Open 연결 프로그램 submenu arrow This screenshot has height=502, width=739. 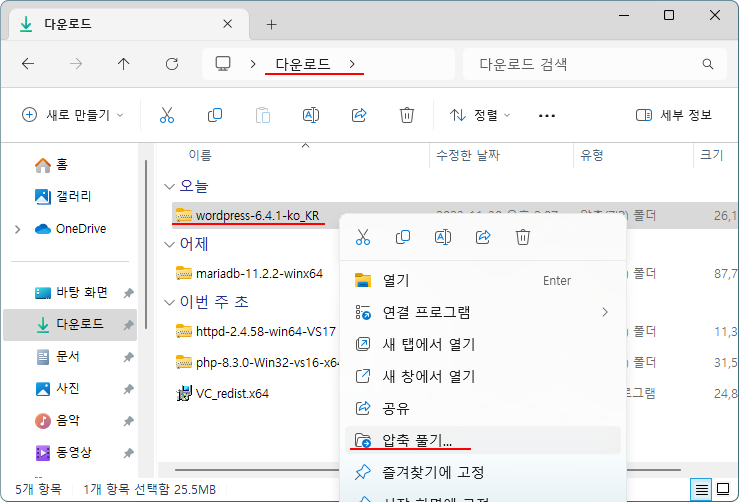pyautogui.click(x=605, y=312)
